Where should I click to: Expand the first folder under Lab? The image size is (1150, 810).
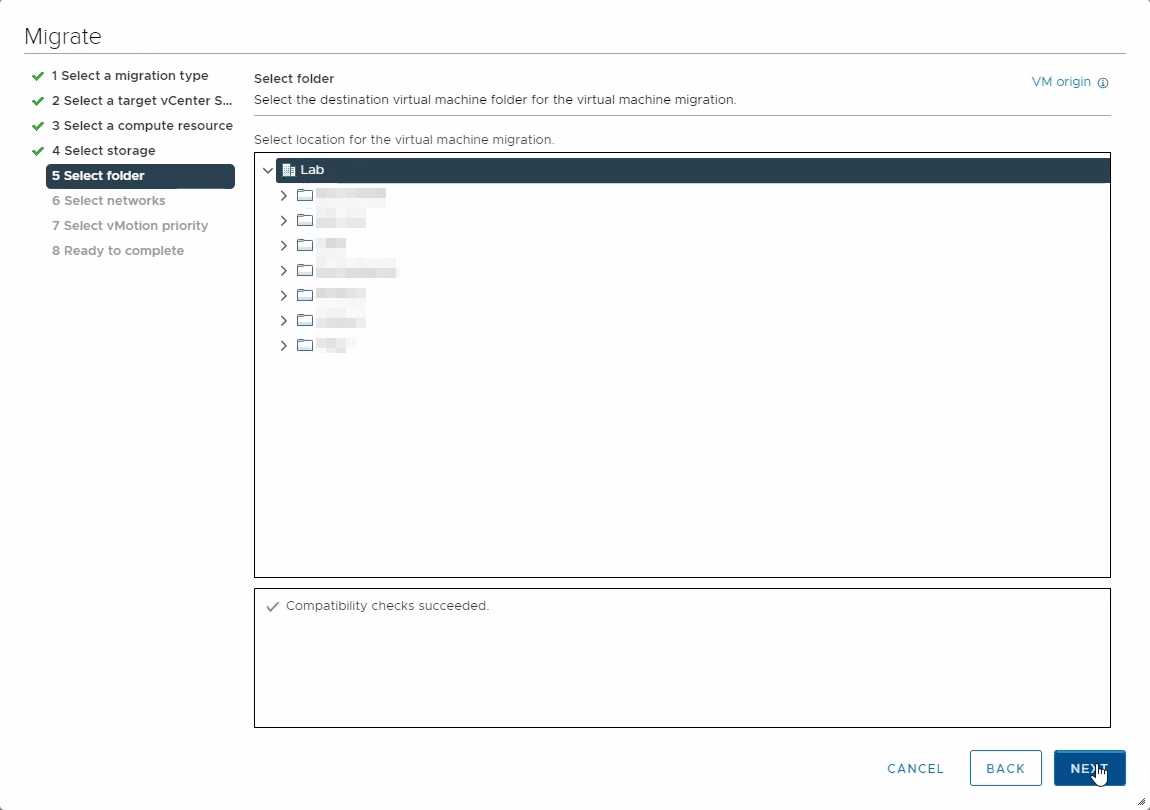(284, 195)
